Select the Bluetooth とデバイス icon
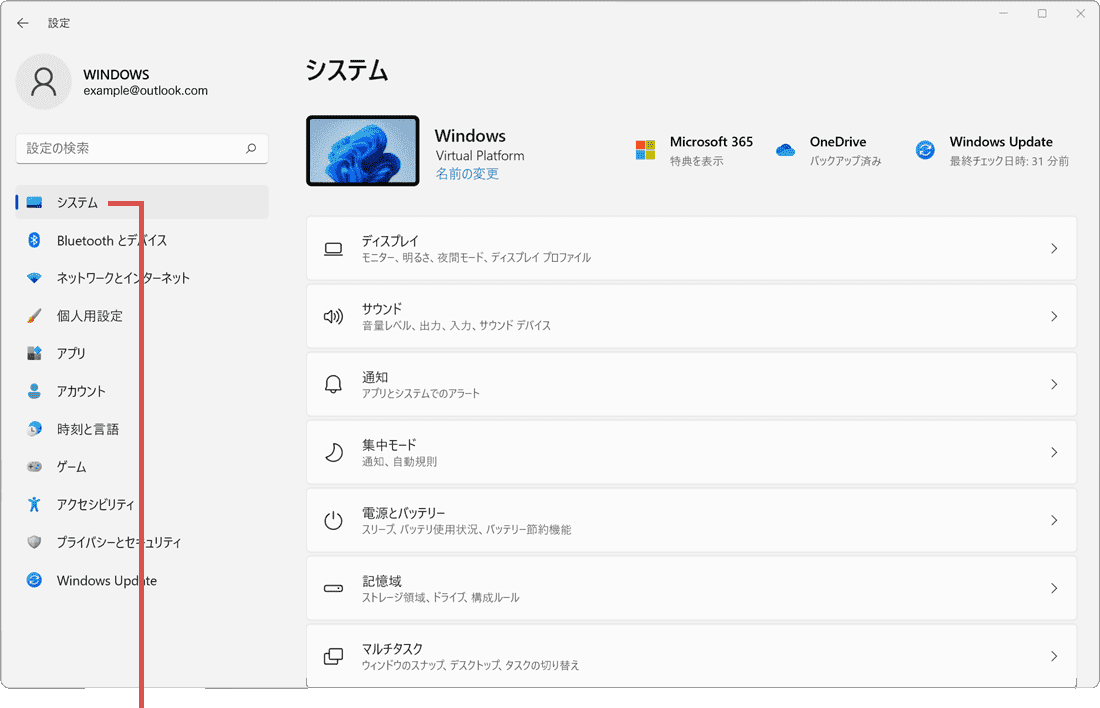The height and width of the screenshot is (708, 1100). coord(35,240)
